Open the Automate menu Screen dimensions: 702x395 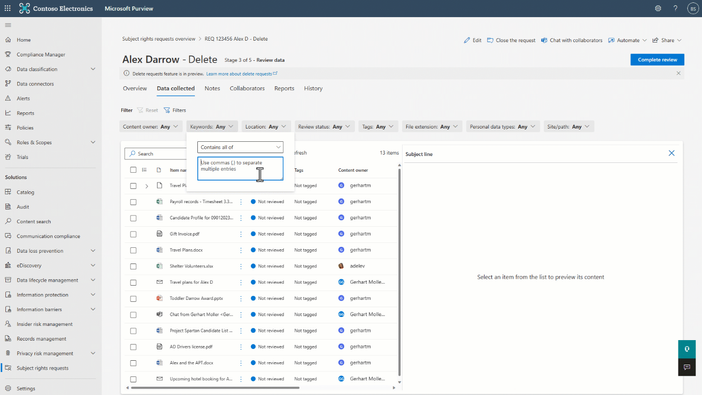pyautogui.click(x=627, y=40)
